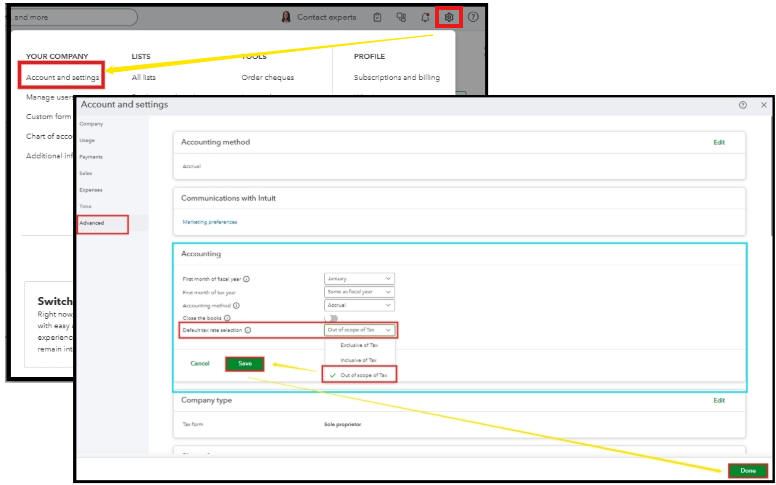Switch to the Expenses tab in settings sidebar

point(91,190)
